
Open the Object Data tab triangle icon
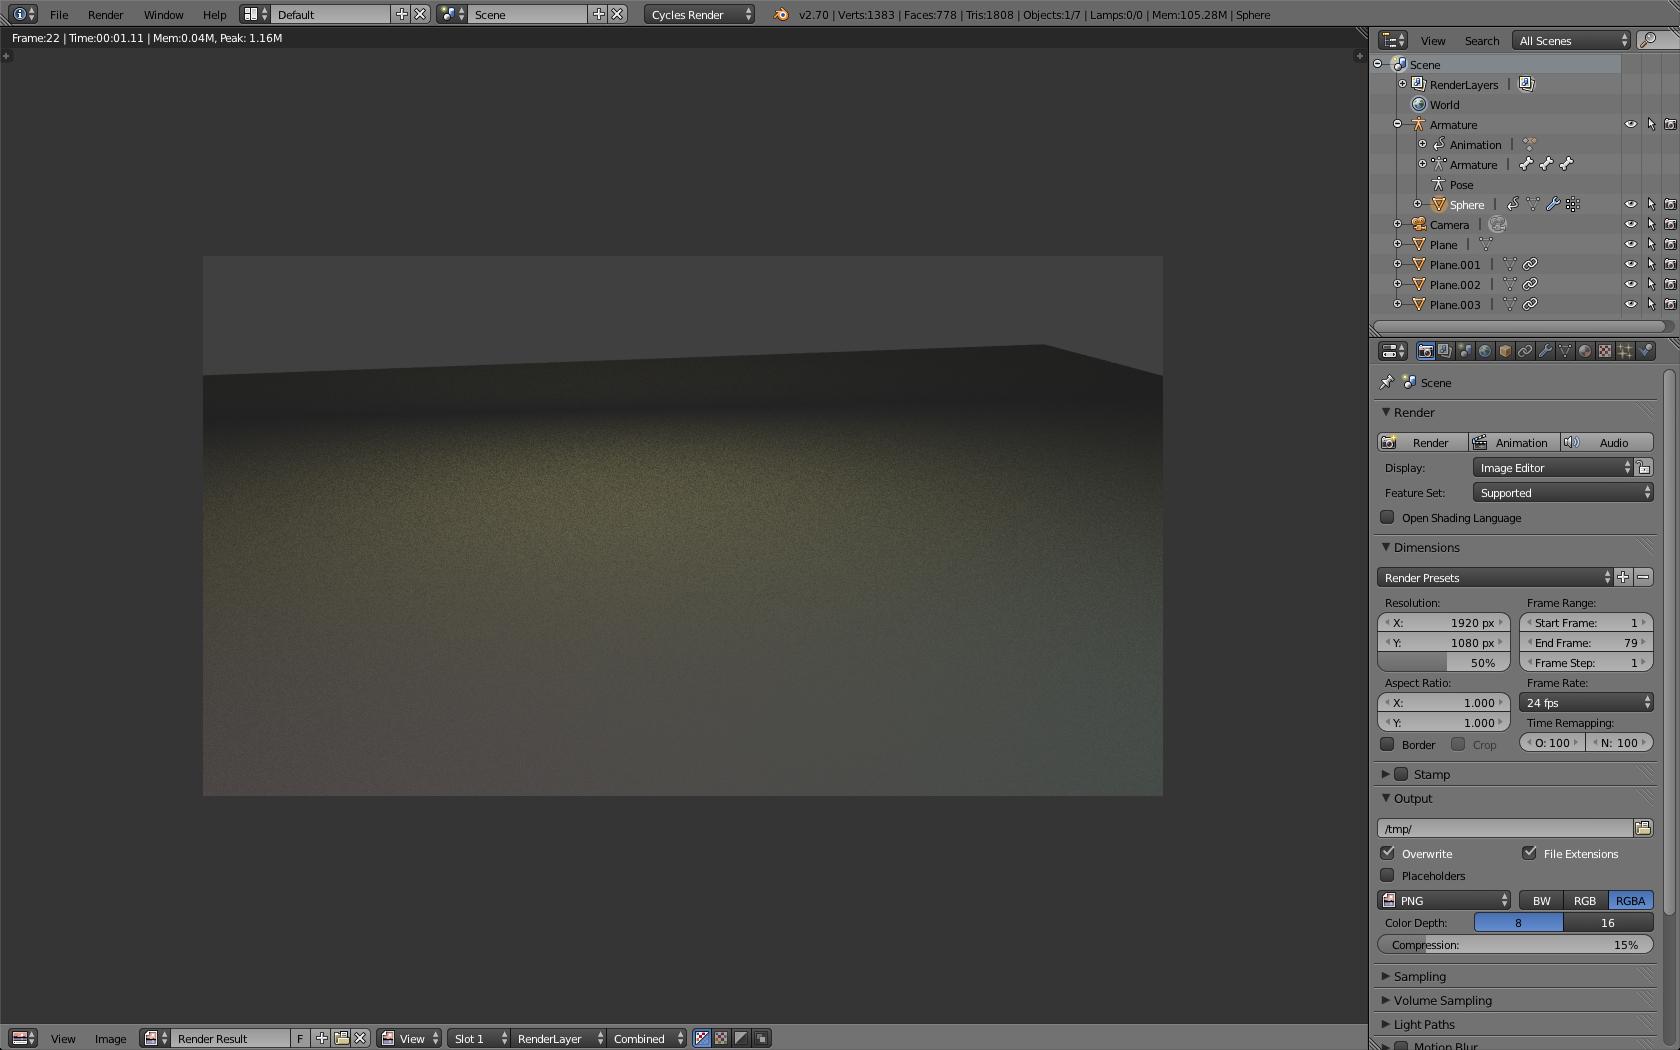(1565, 351)
